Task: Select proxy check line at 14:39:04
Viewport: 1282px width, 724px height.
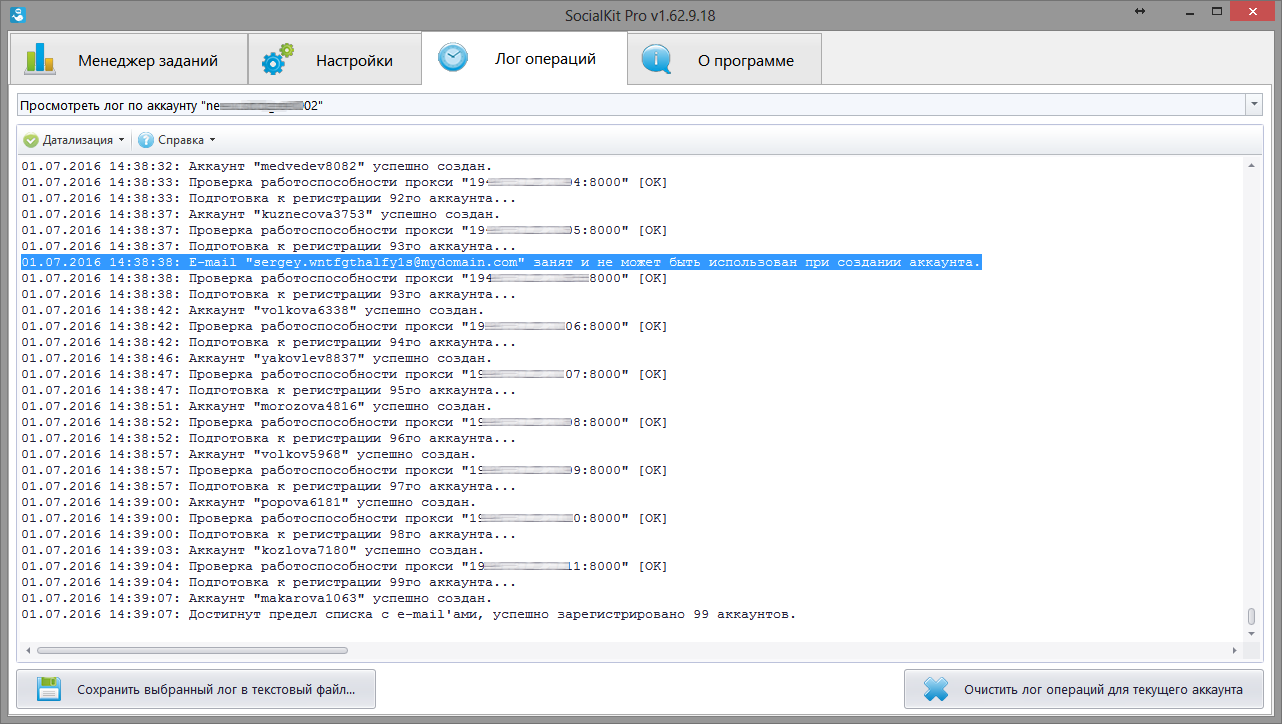Action: pos(344,566)
